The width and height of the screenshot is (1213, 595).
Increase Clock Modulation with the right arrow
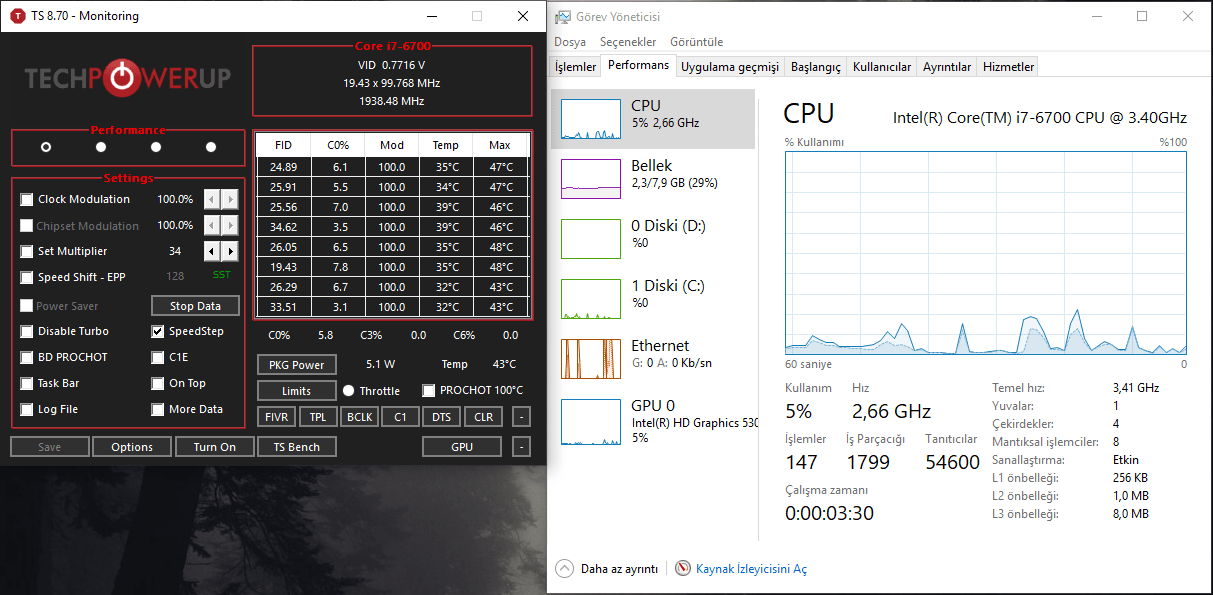pos(230,199)
